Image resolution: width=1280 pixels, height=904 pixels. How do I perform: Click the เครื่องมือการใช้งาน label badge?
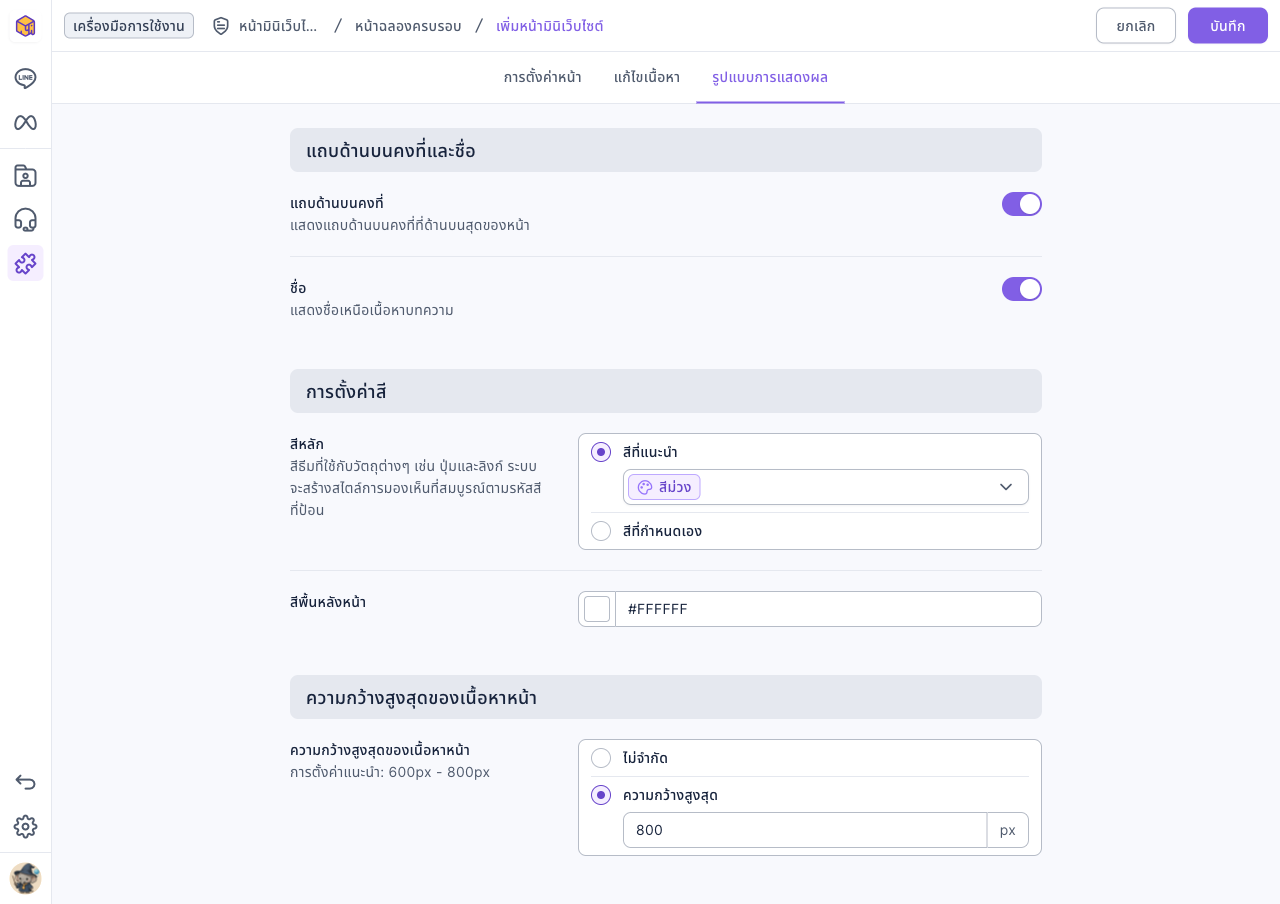(x=129, y=26)
